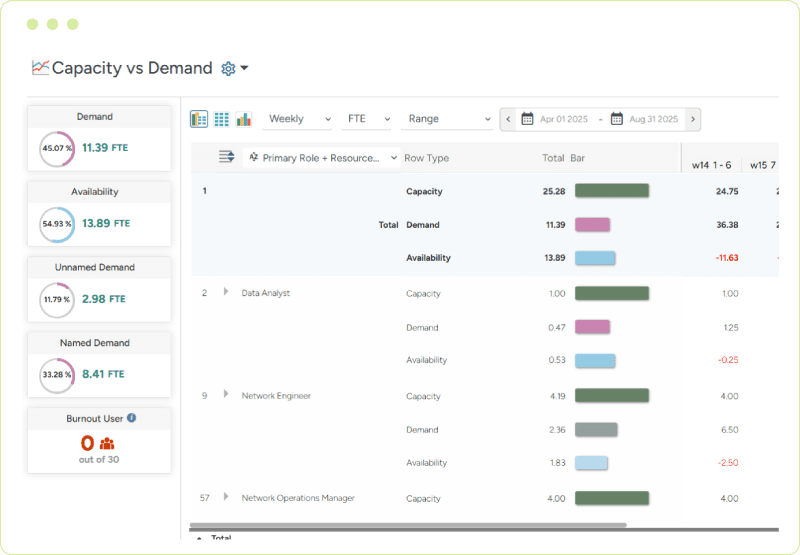Viewport: 800px width, 555px height.
Task: Click the w14 1 - 6 week column header
Action: tap(711, 165)
